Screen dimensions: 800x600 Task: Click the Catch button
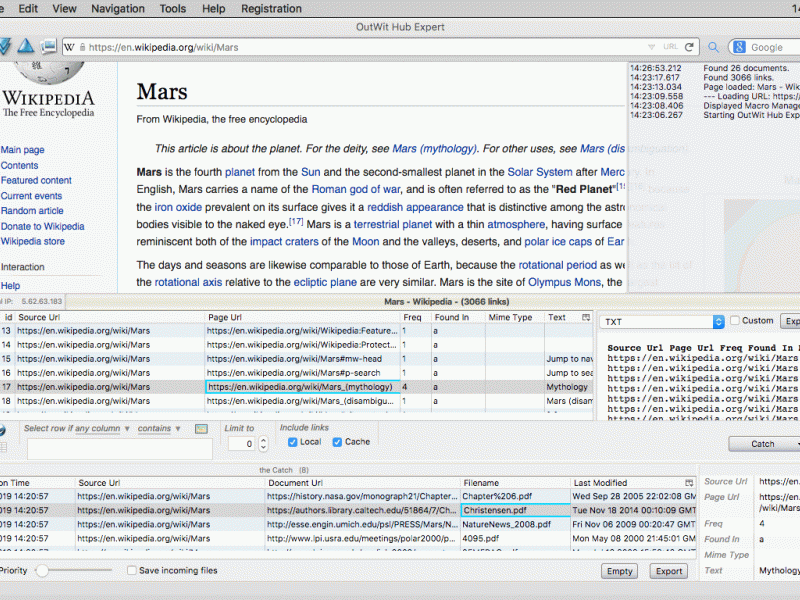coord(763,444)
